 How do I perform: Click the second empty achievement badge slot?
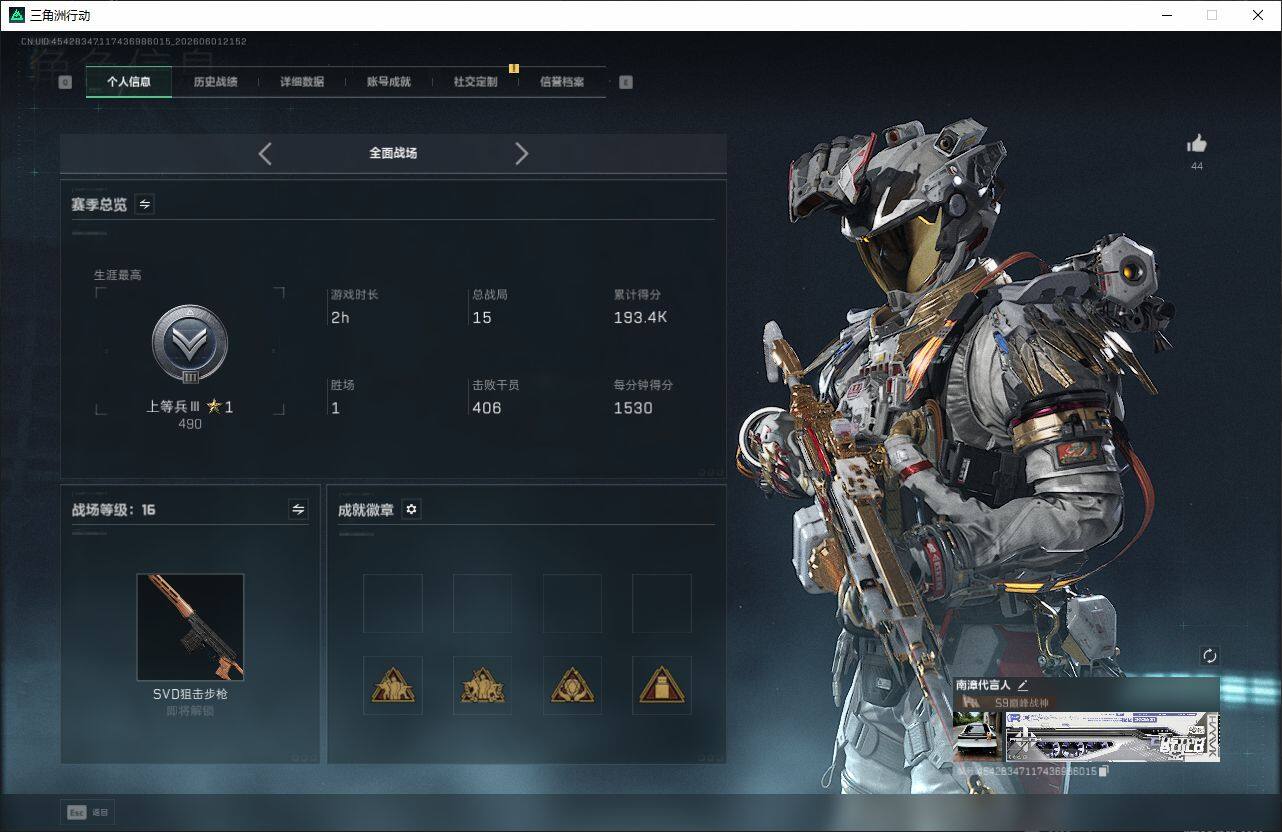tap(482, 603)
